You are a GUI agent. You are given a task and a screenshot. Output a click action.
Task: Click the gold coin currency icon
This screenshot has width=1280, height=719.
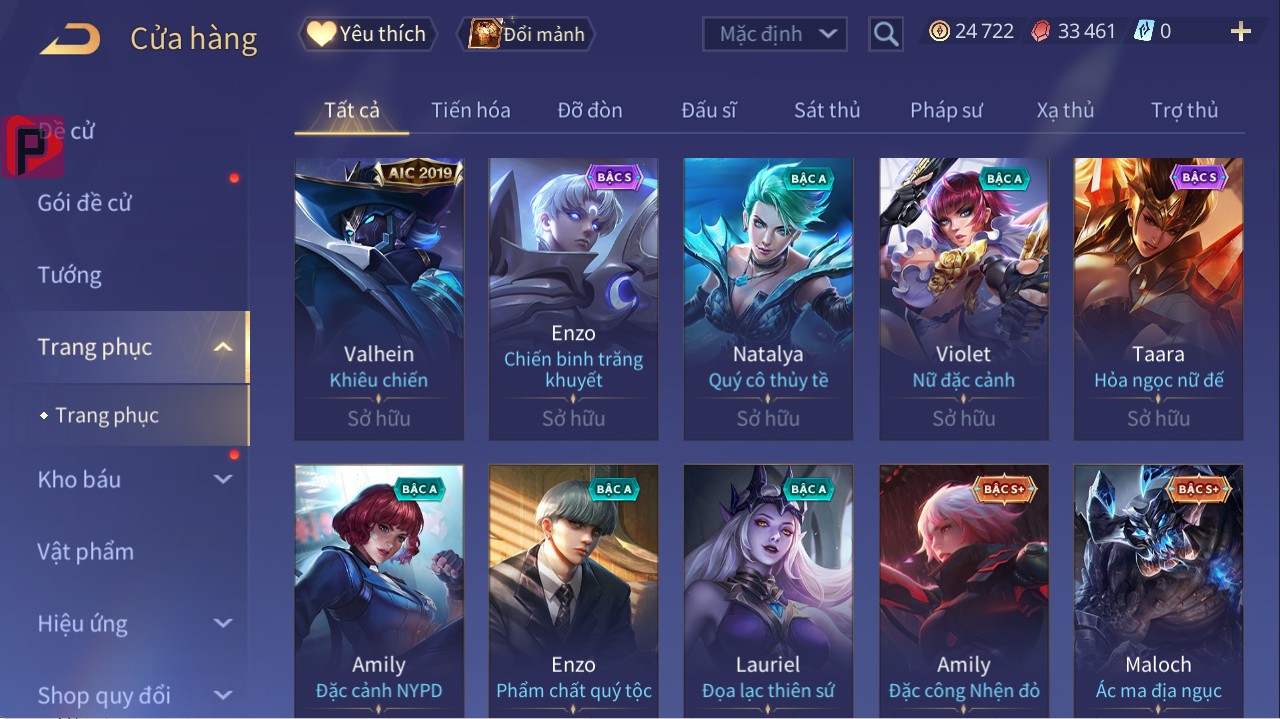pyautogui.click(x=939, y=31)
